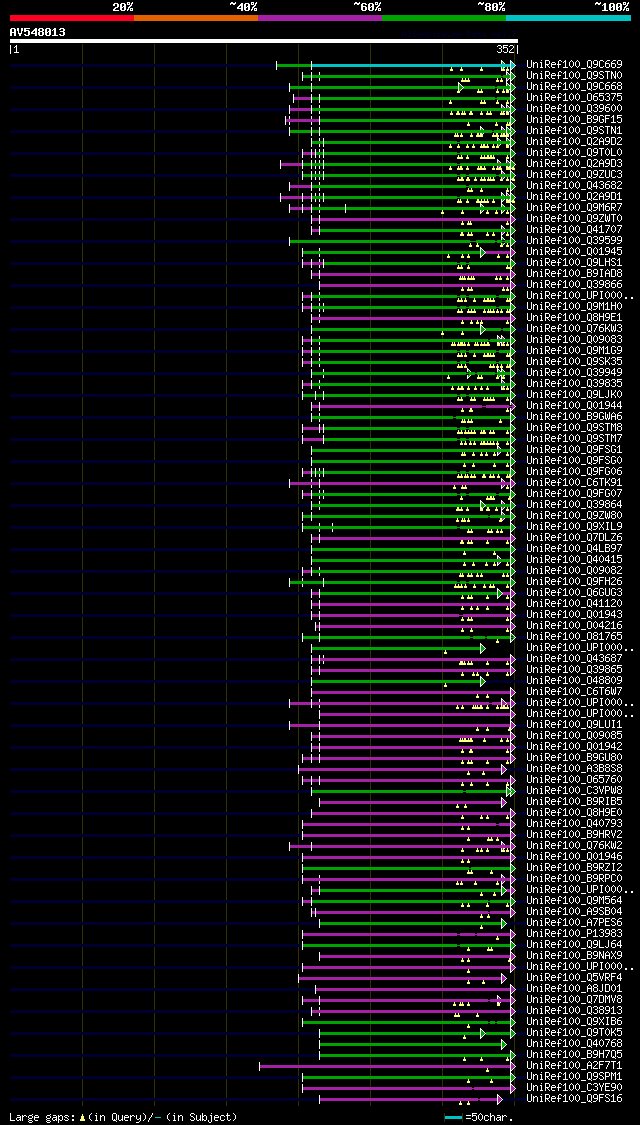This screenshot has width=640, height=1125.
Task: Select hit label UniRef100_Q01945
Action: 574,252
